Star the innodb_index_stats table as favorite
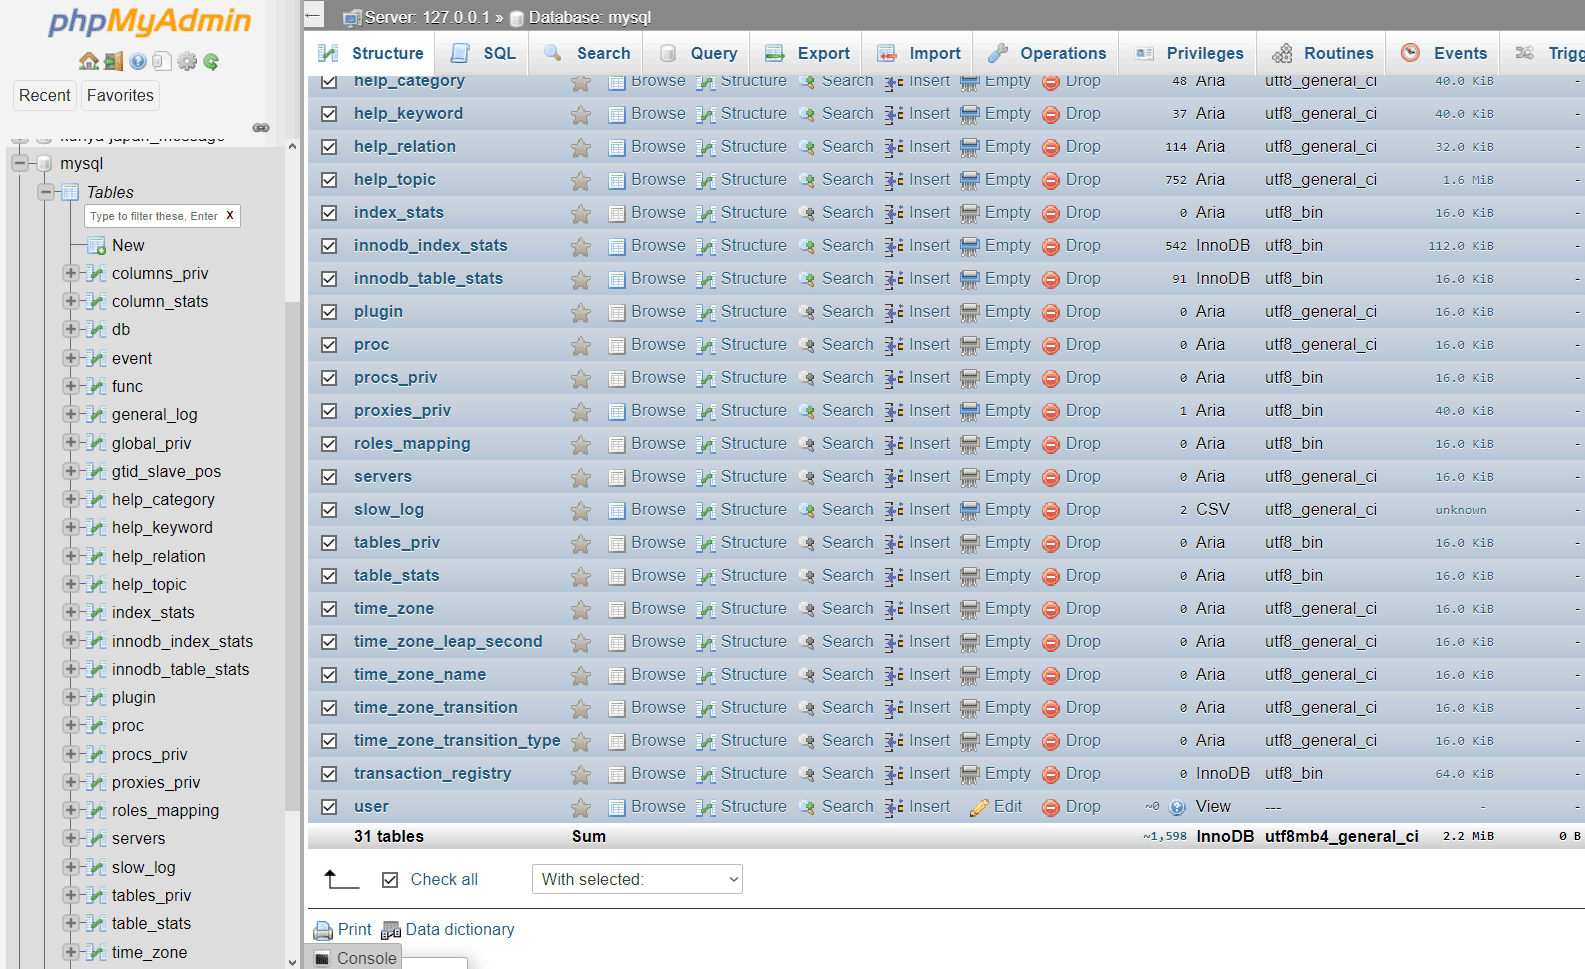1585x969 pixels. click(x=580, y=246)
